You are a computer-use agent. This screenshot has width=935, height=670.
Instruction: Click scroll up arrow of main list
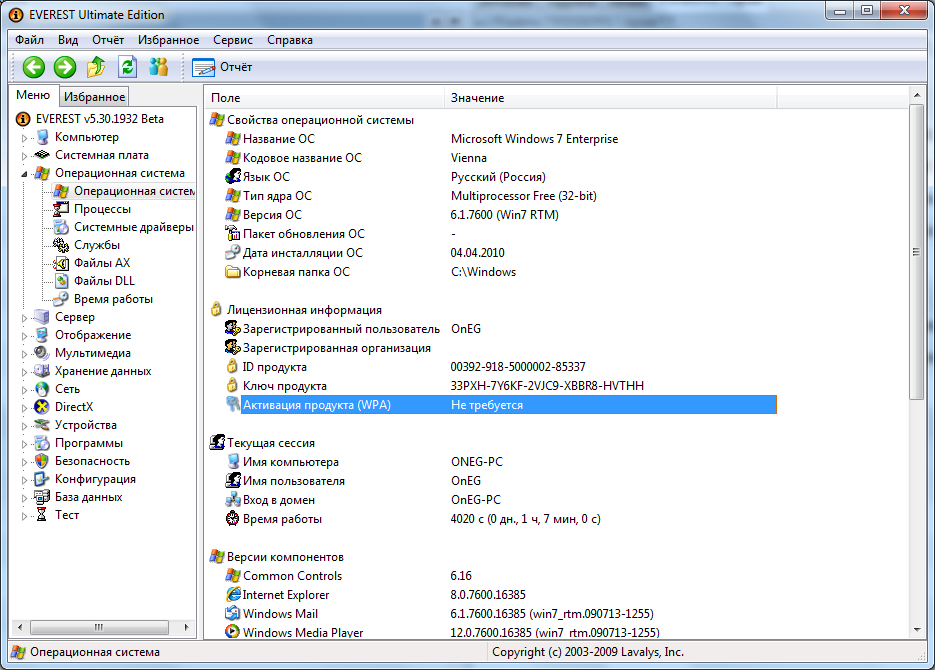tap(916, 95)
